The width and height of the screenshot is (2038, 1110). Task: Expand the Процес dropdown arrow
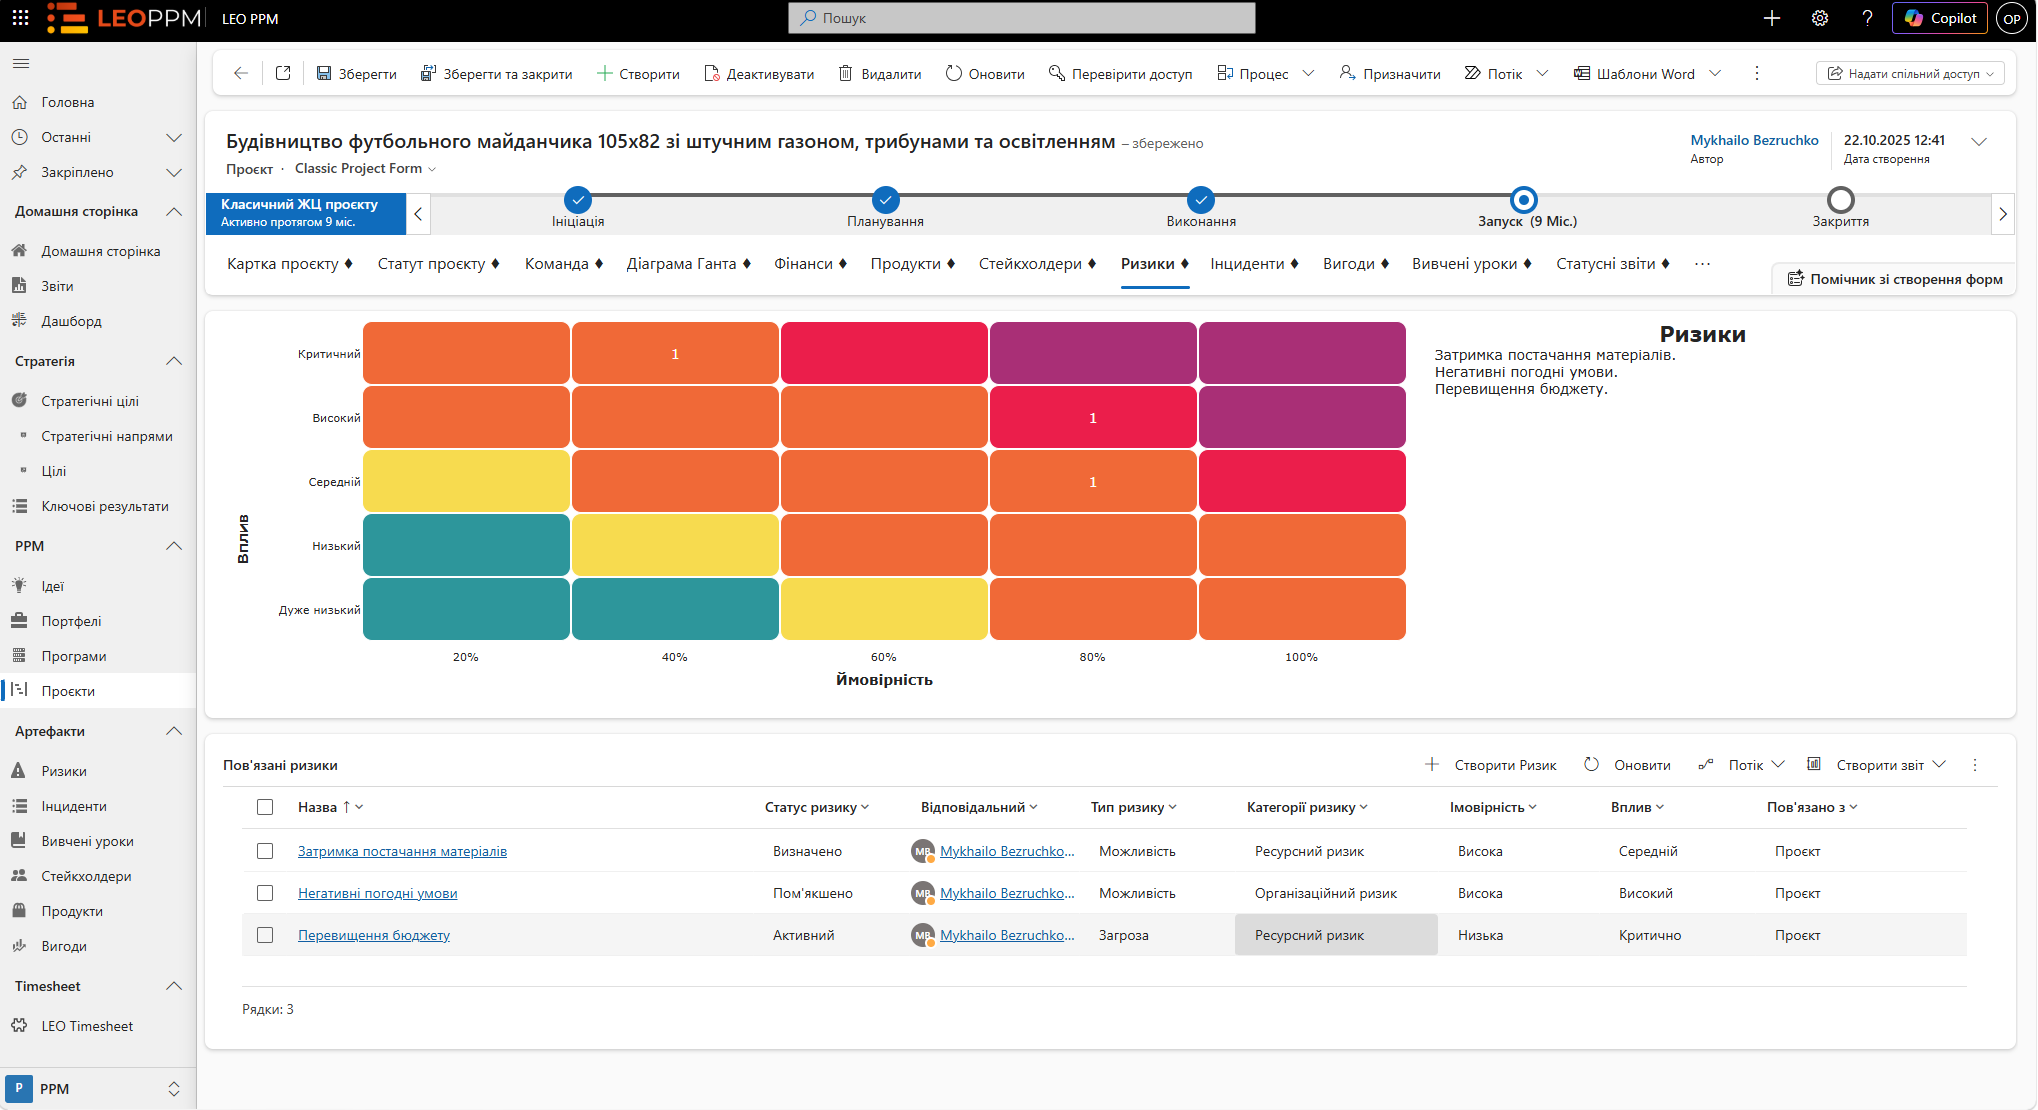tap(1308, 73)
